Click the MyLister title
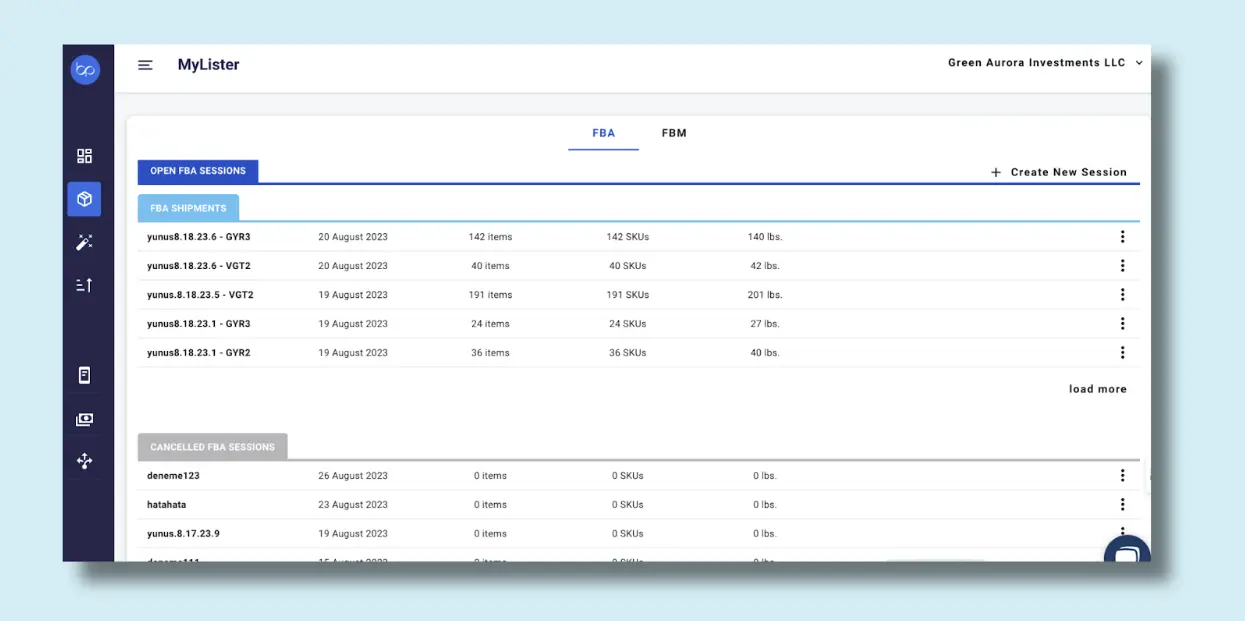 point(208,65)
